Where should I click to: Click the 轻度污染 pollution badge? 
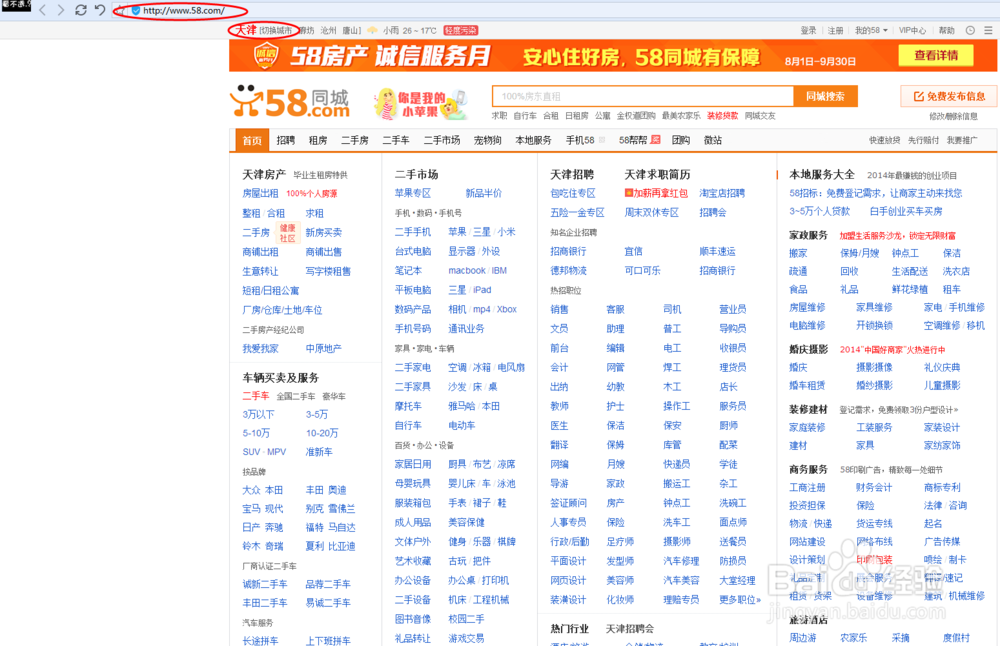460,31
